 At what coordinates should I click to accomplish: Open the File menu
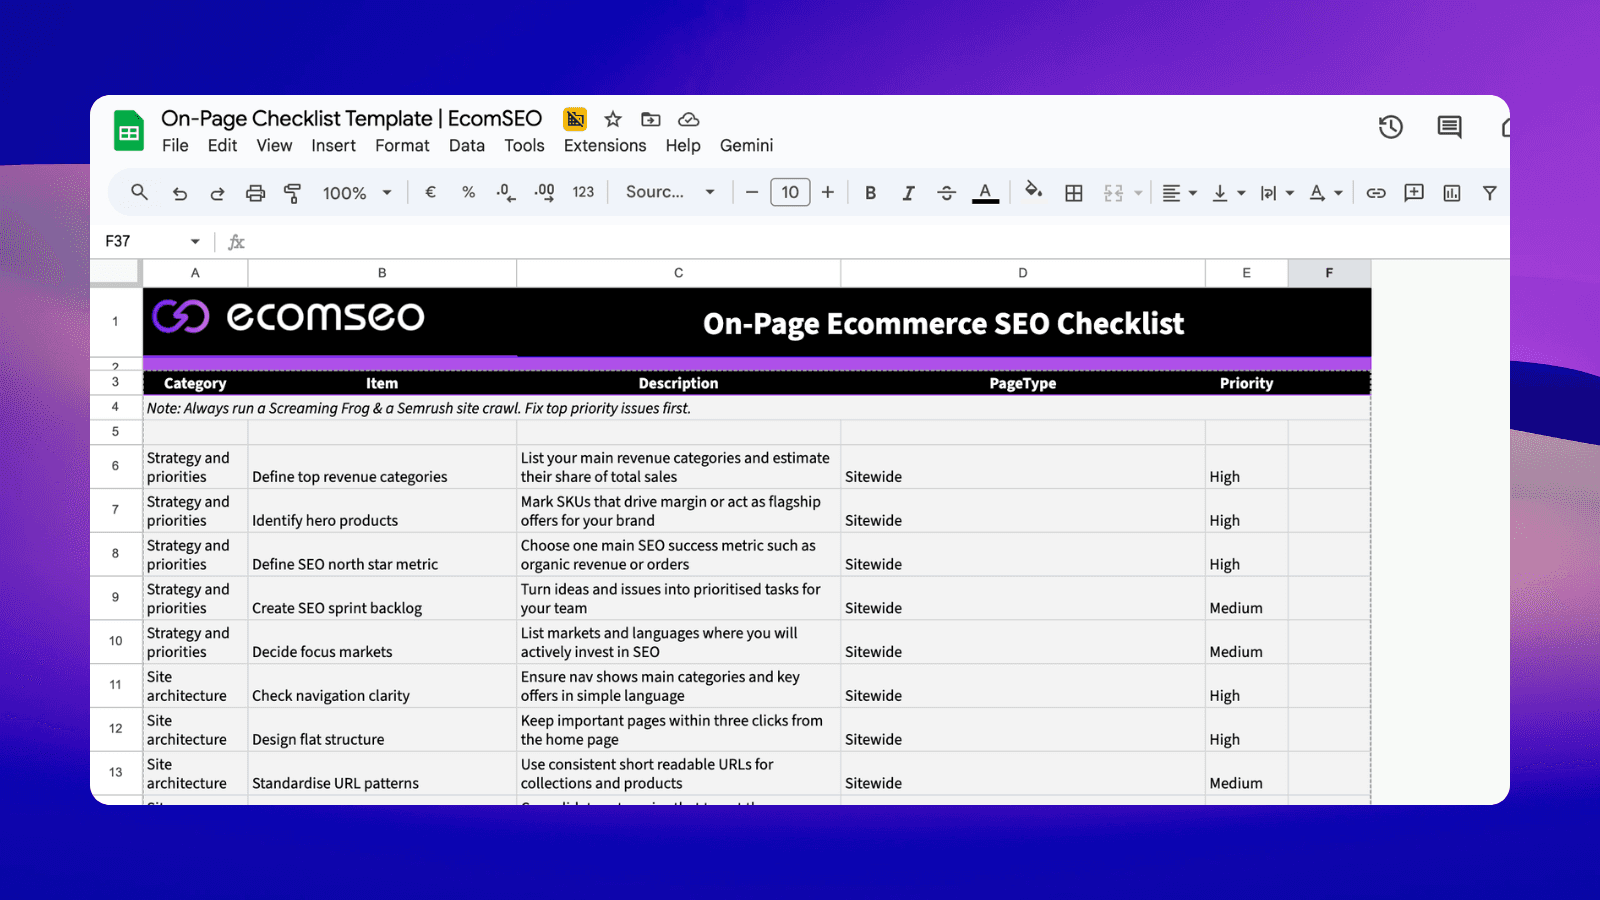[175, 146]
